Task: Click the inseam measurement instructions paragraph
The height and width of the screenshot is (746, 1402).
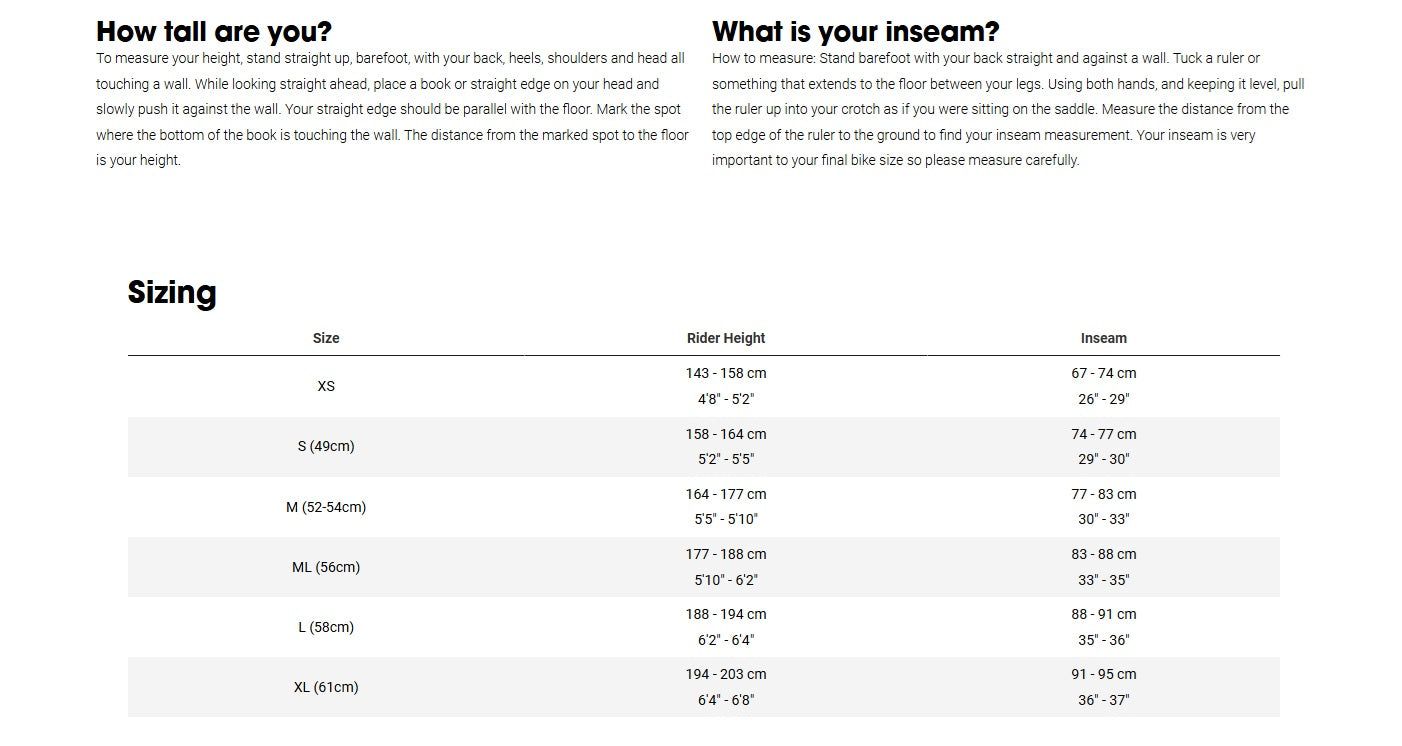Action: pyautogui.click(x=1008, y=109)
